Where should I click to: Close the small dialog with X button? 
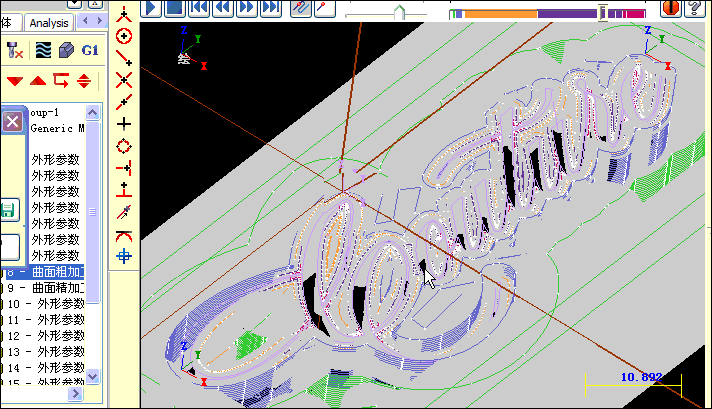pyautogui.click(x=12, y=122)
